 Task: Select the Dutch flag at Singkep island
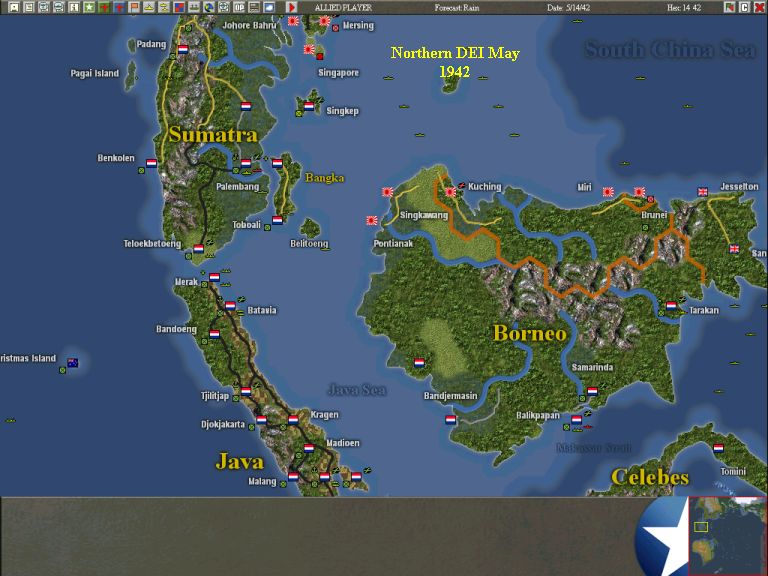tap(309, 106)
